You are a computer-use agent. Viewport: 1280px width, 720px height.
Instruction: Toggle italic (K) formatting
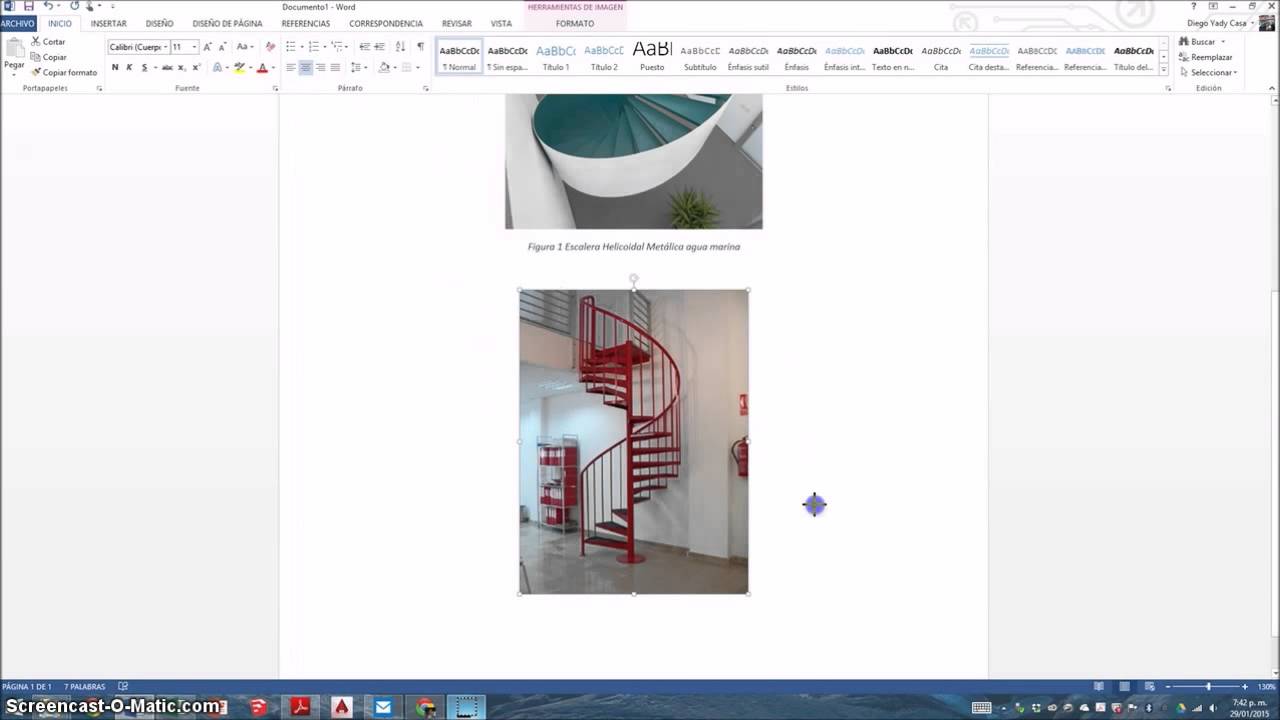(129, 67)
